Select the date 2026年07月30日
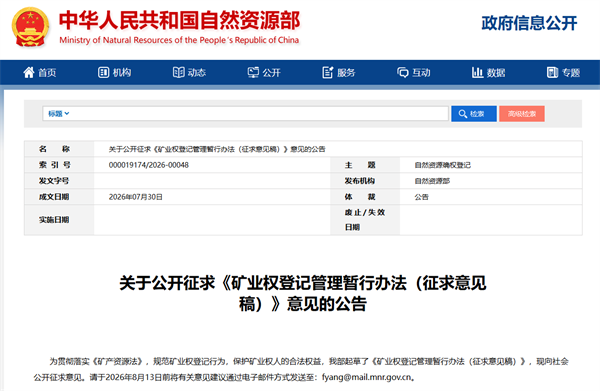 click(135, 197)
